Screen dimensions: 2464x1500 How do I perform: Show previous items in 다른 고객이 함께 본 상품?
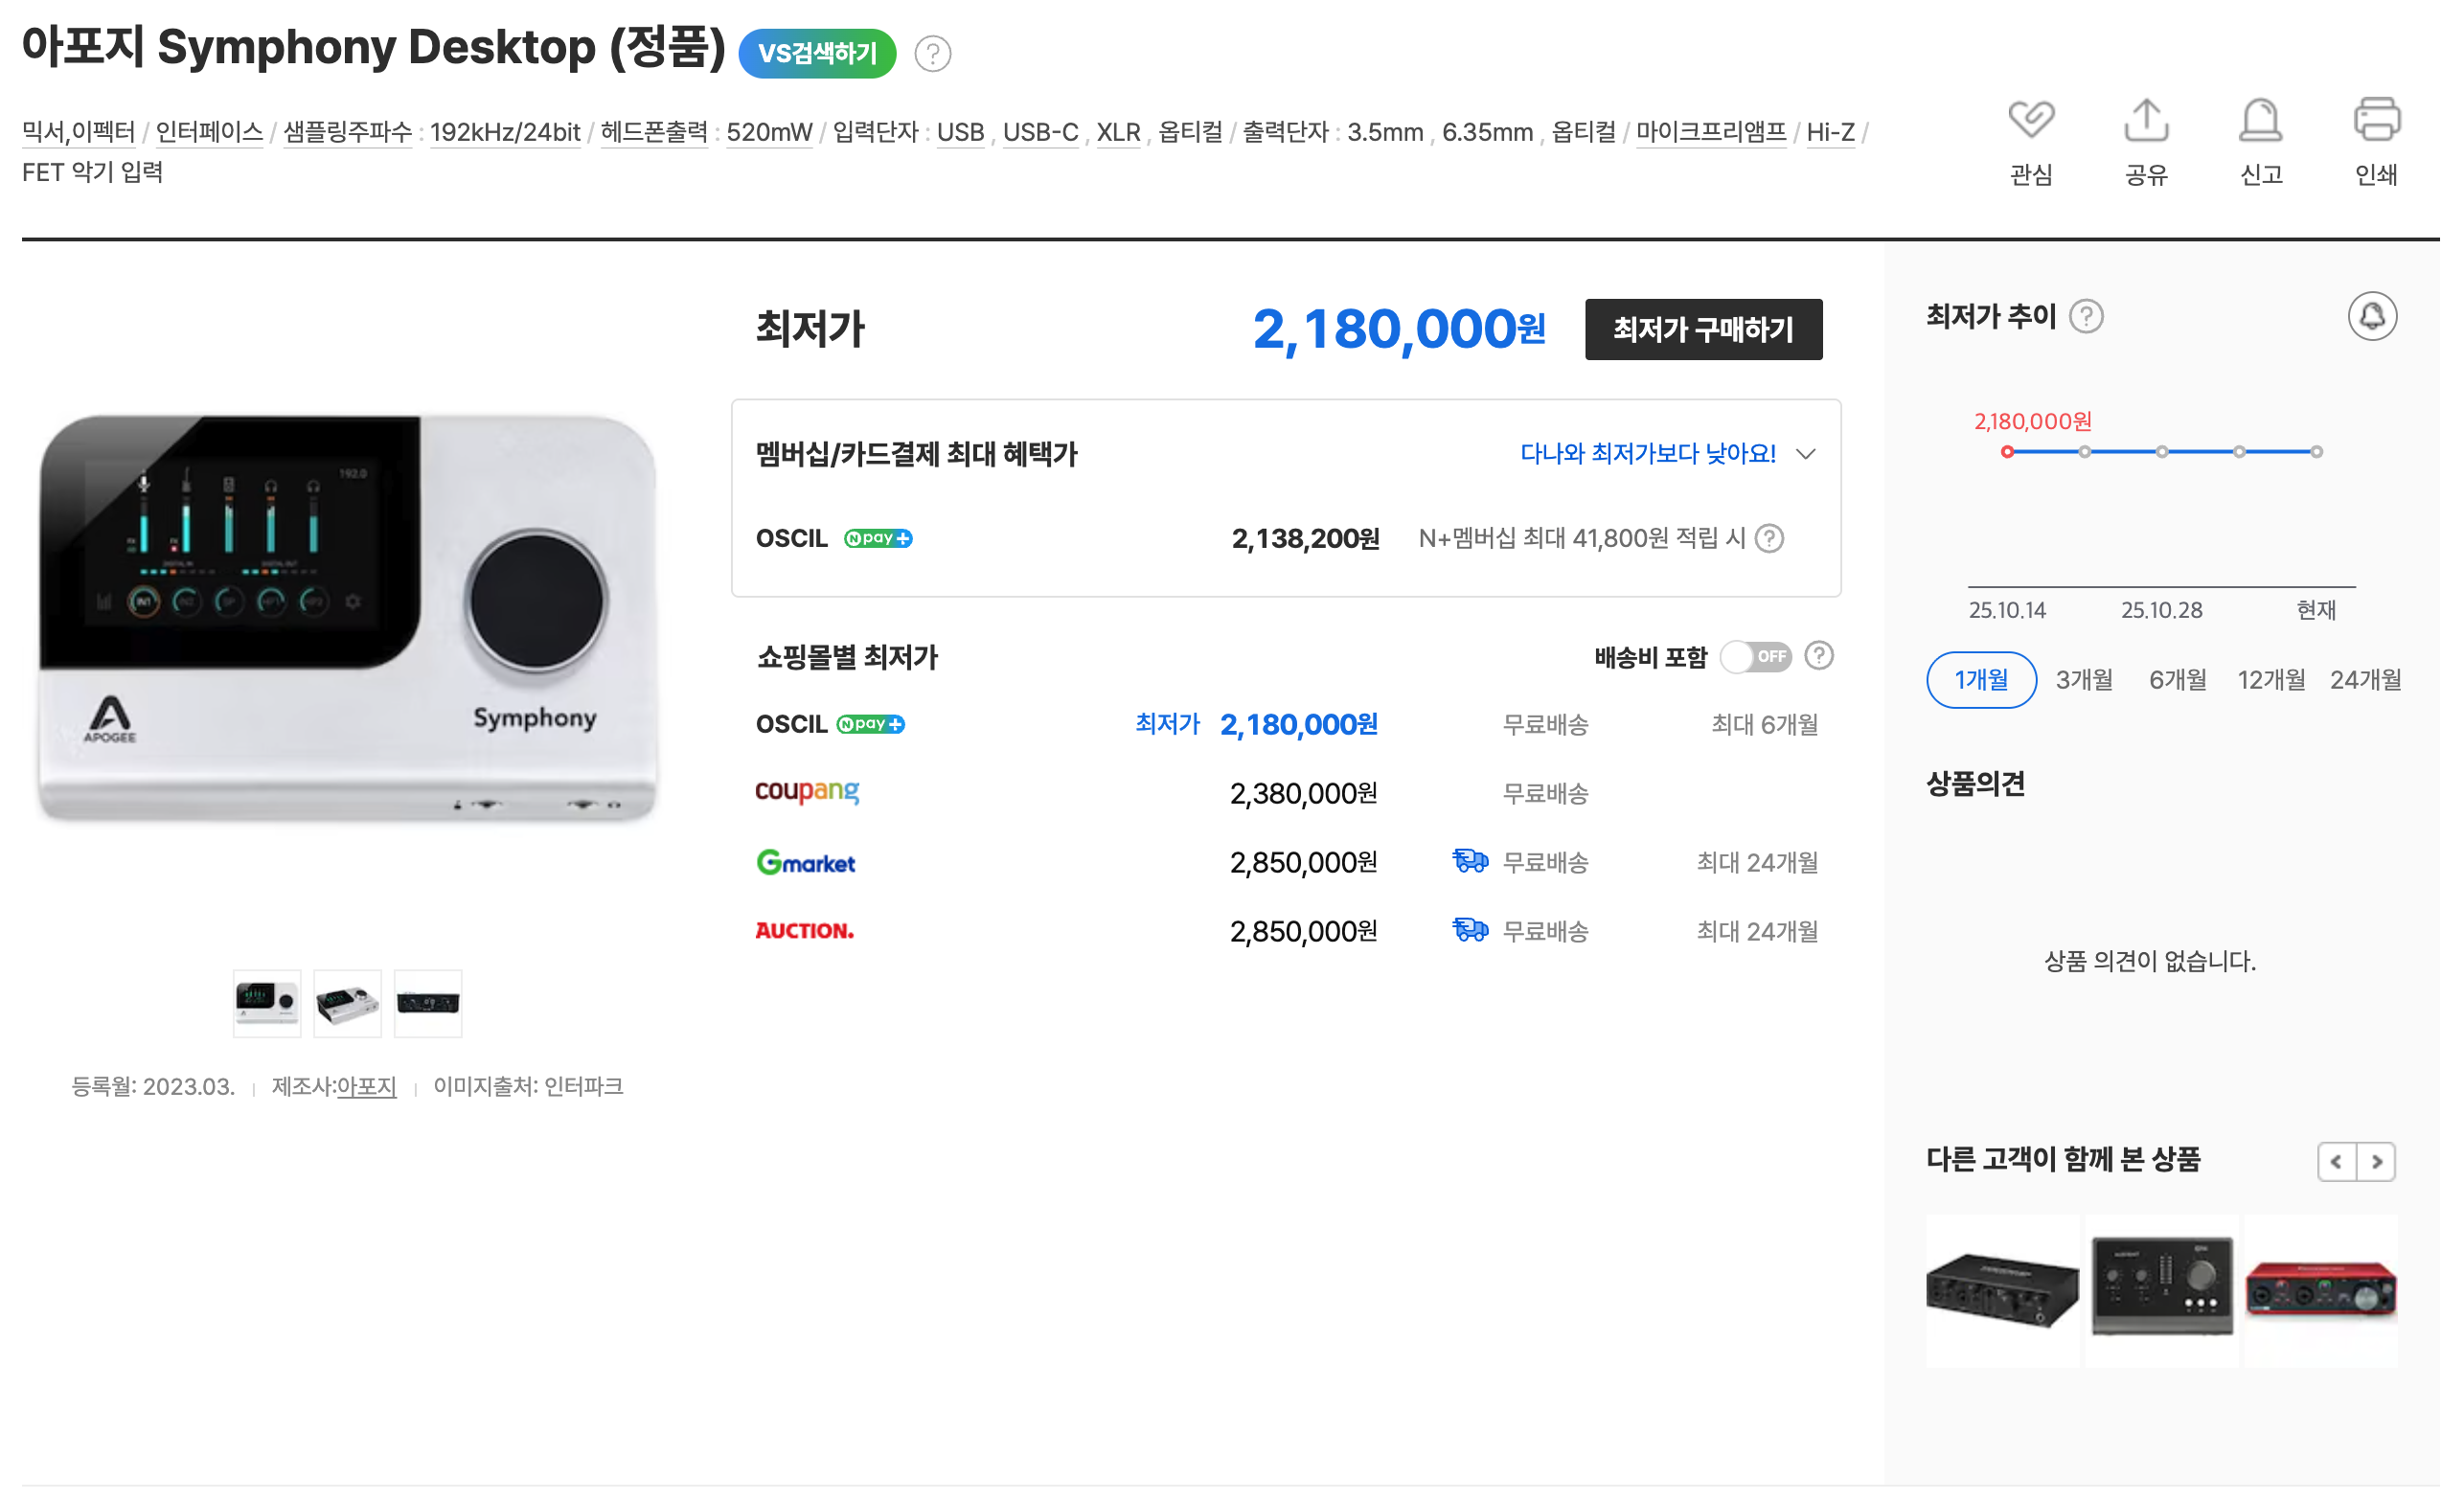2336,1162
